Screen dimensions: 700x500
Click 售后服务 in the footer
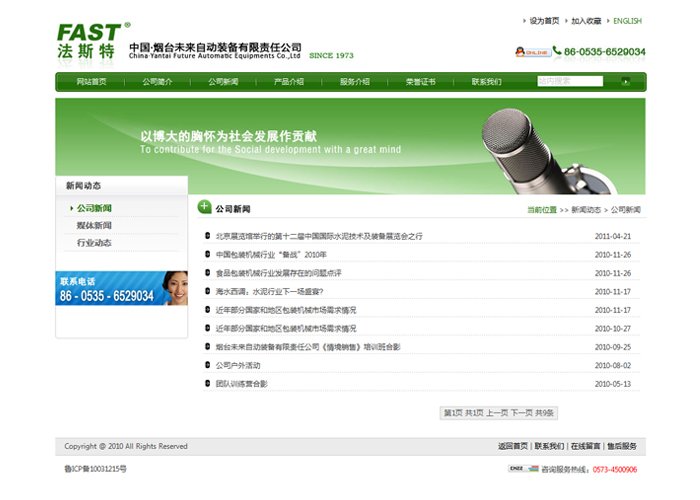tap(622, 446)
